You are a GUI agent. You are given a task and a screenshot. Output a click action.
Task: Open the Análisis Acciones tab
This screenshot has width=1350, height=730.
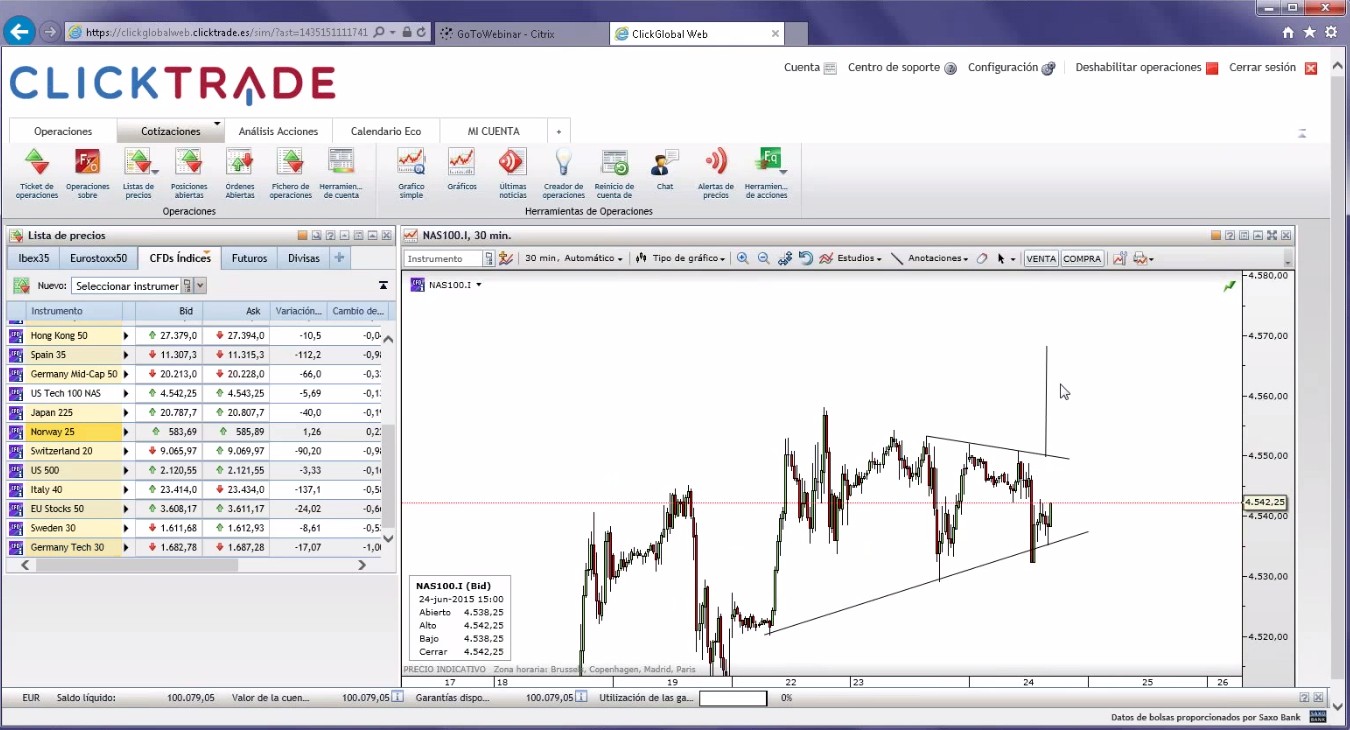[278, 131]
